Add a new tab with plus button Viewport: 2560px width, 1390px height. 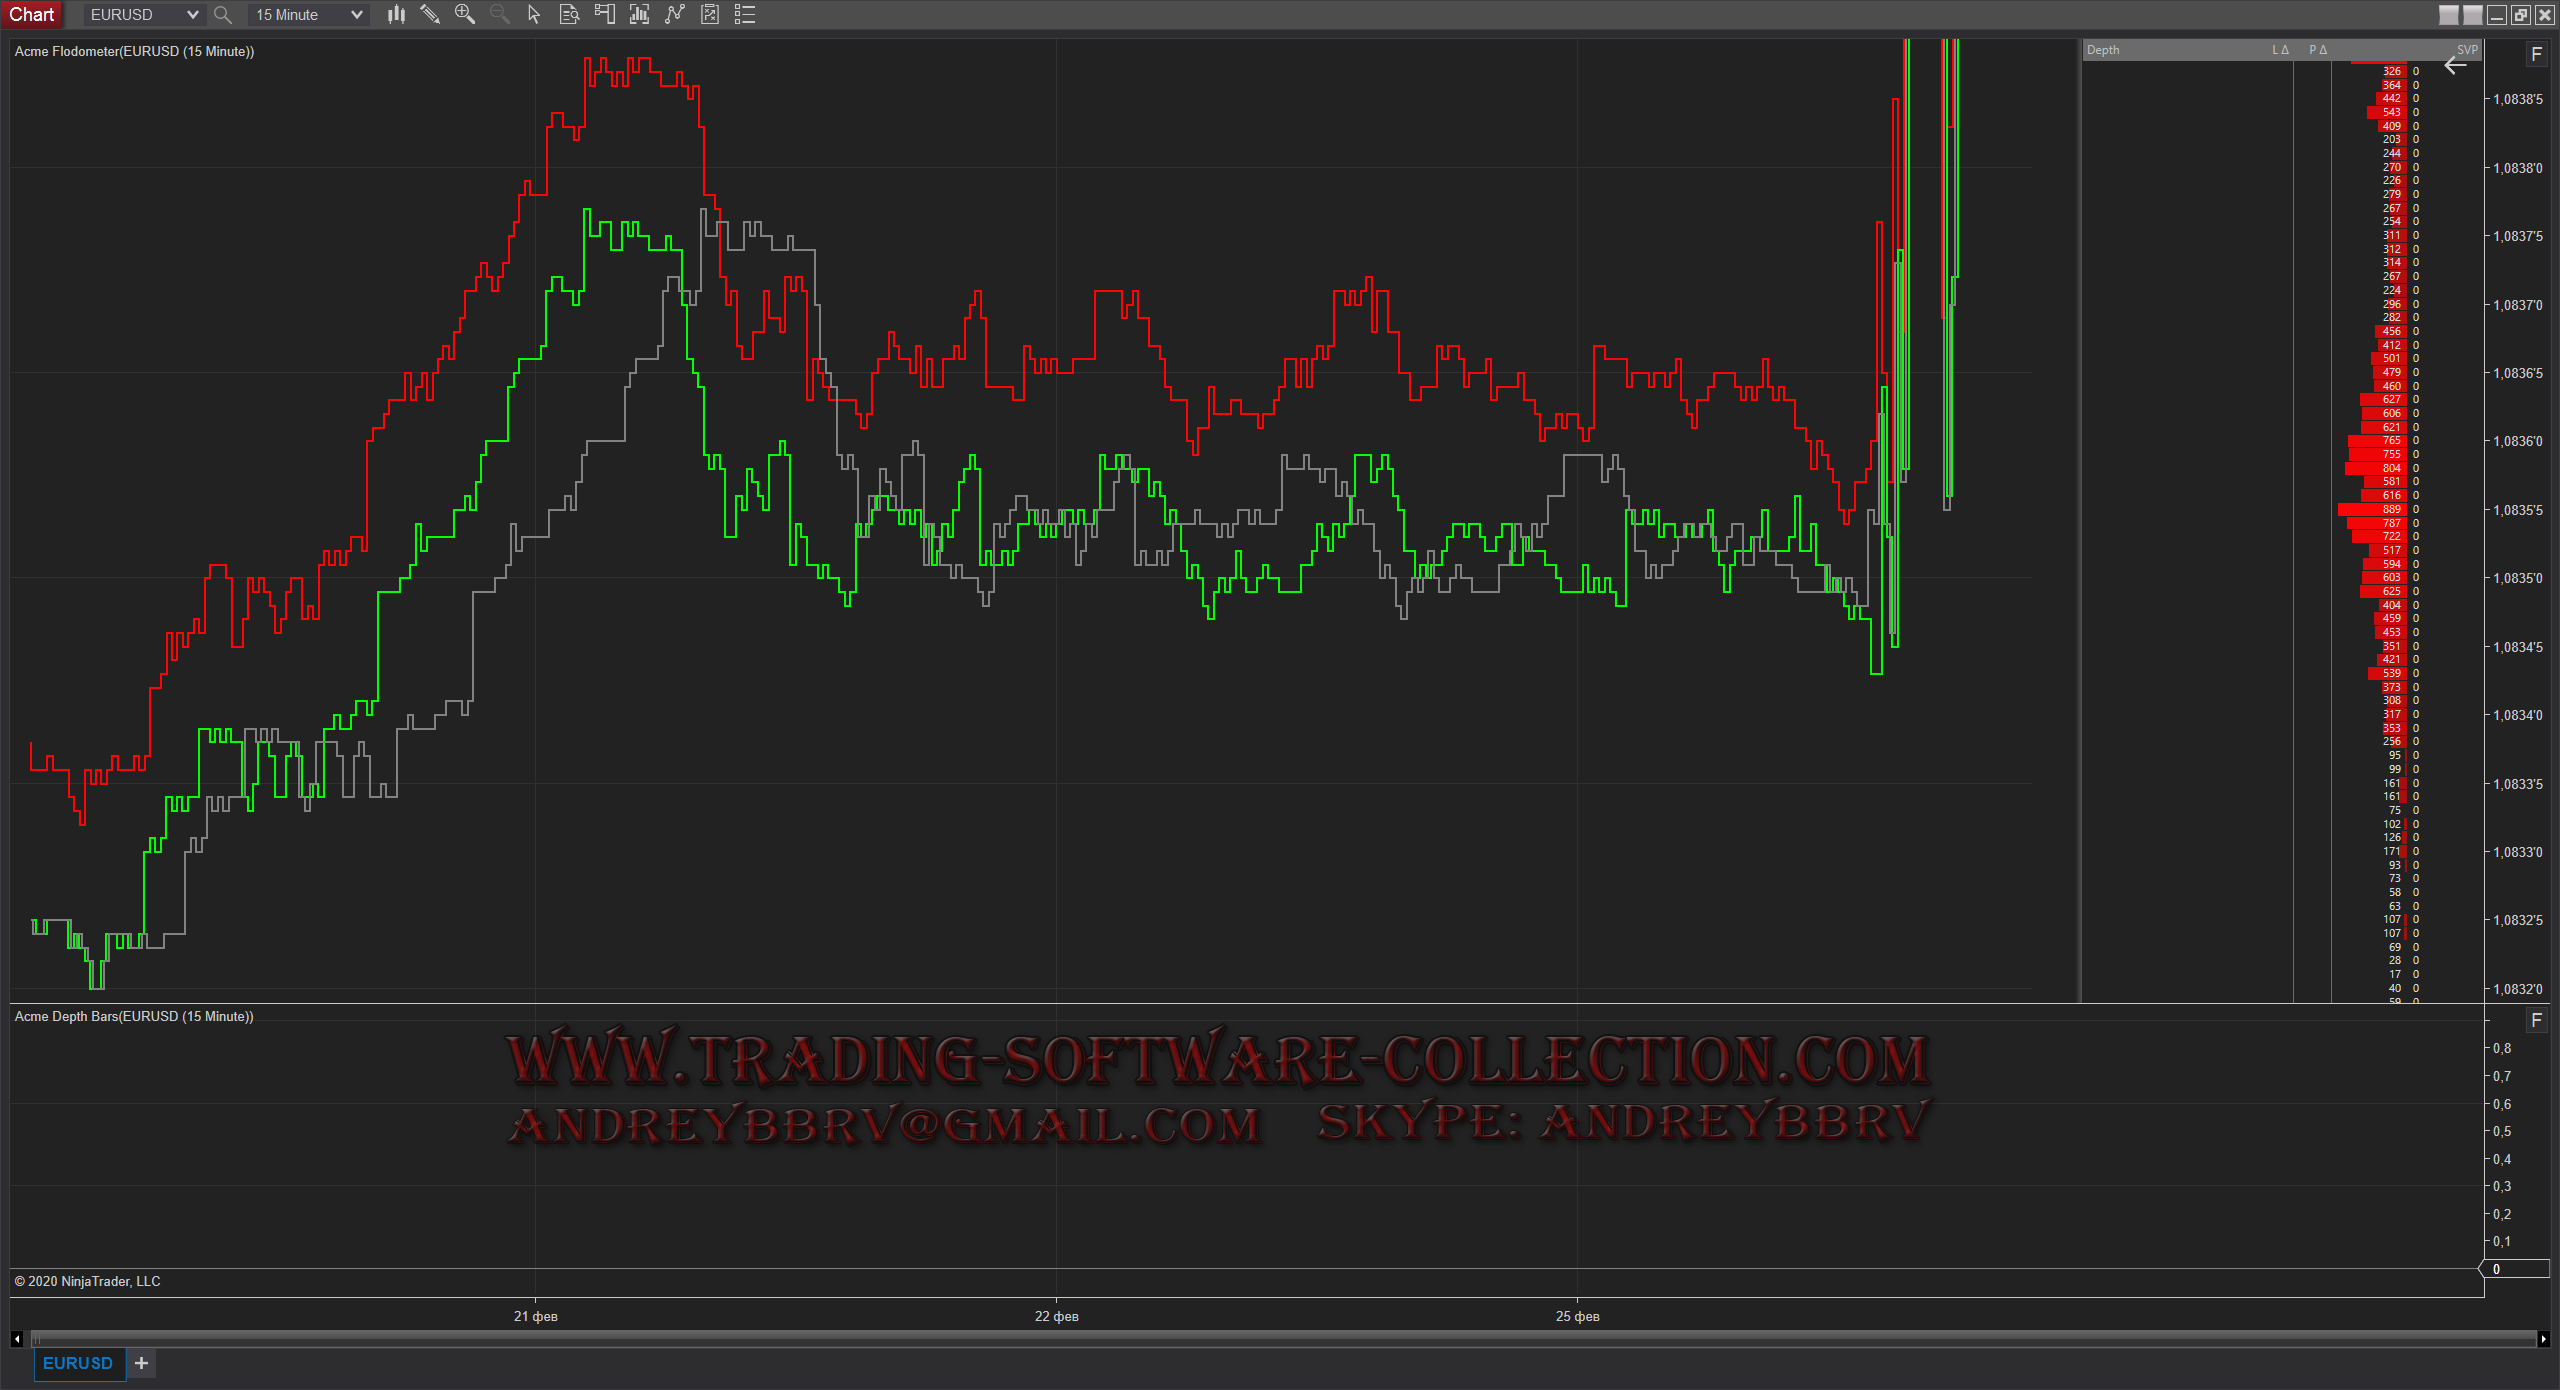pyautogui.click(x=142, y=1363)
